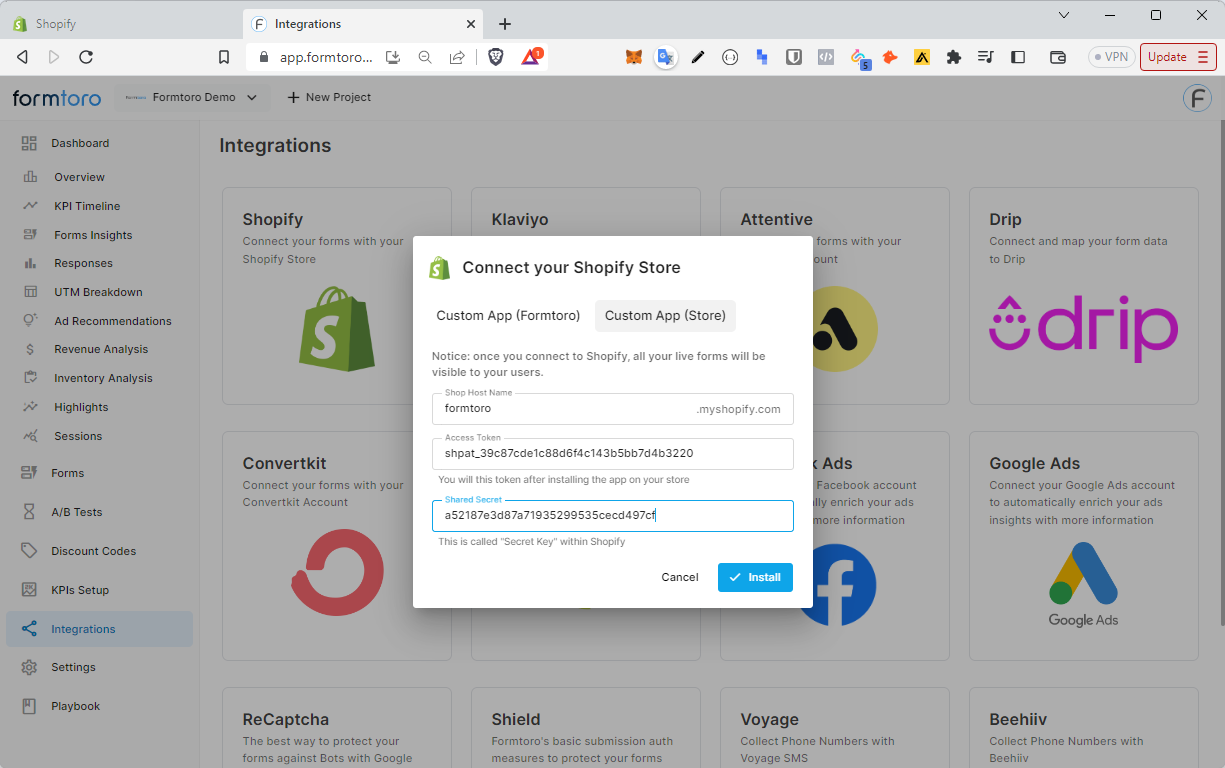Open the Drip integration card
This screenshot has width=1225, height=768.
pyautogui.click(x=1084, y=296)
